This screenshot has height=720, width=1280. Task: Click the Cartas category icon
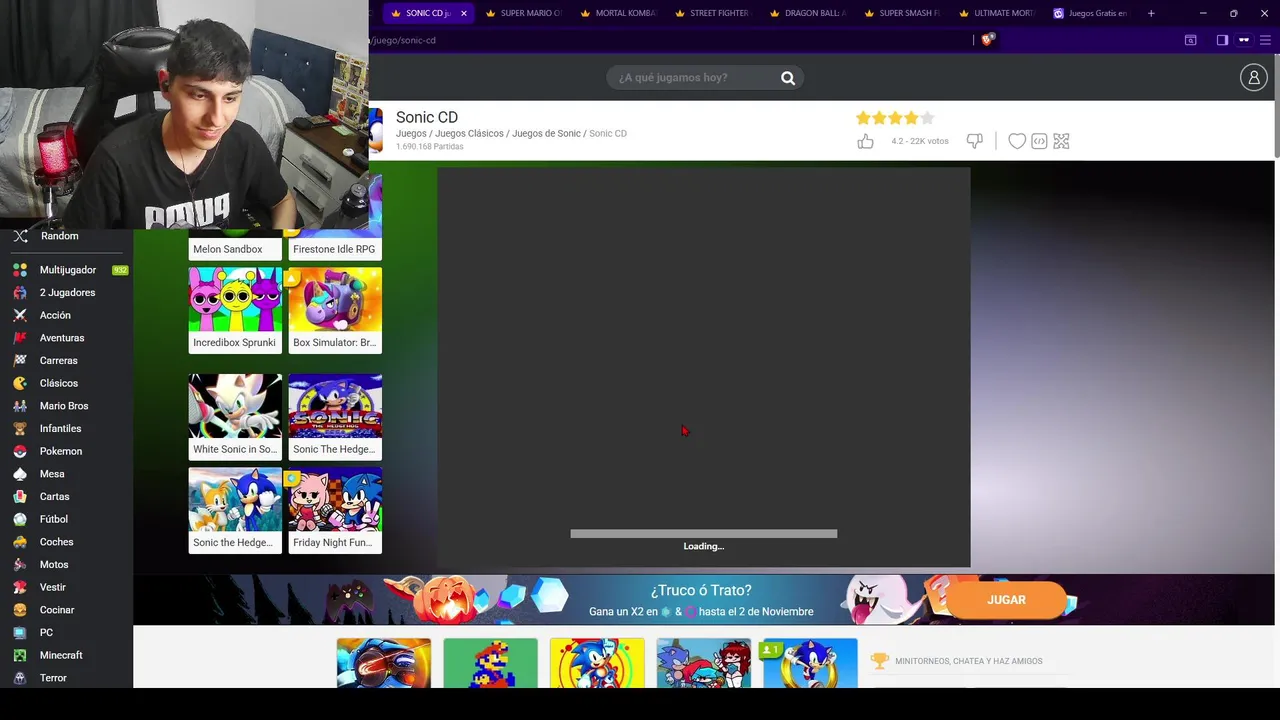click(20, 497)
